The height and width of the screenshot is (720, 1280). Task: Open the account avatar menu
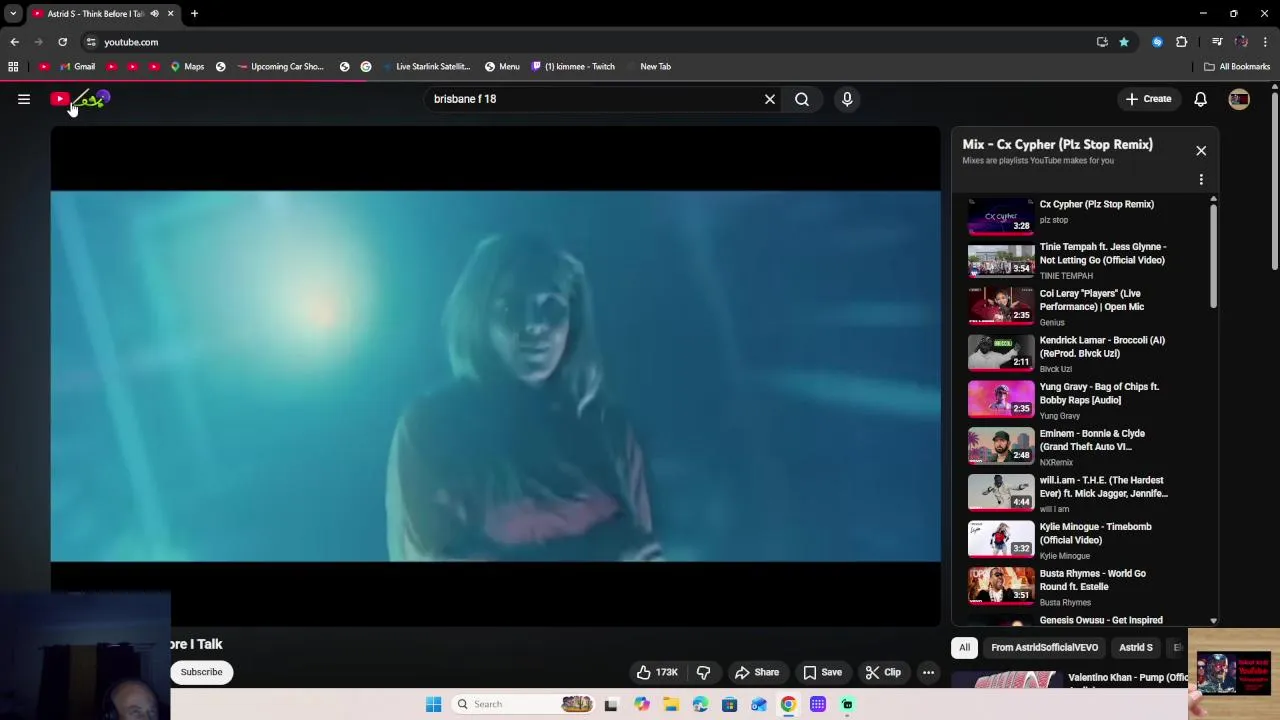(1239, 99)
